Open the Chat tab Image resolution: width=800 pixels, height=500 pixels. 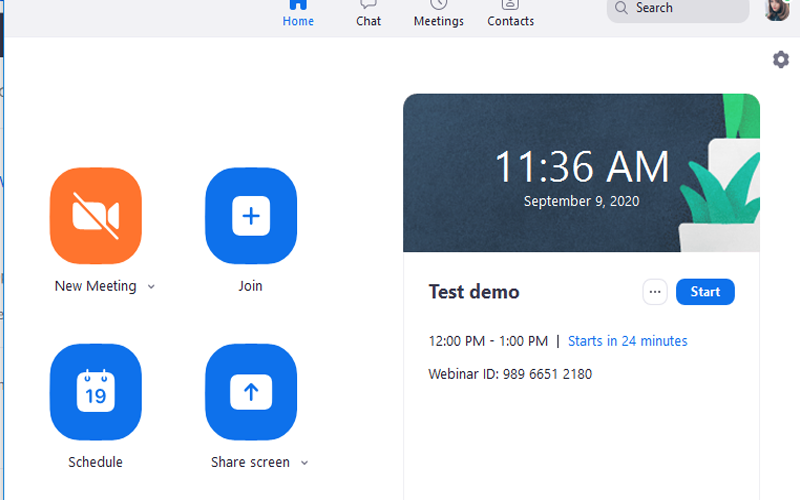pos(368,14)
